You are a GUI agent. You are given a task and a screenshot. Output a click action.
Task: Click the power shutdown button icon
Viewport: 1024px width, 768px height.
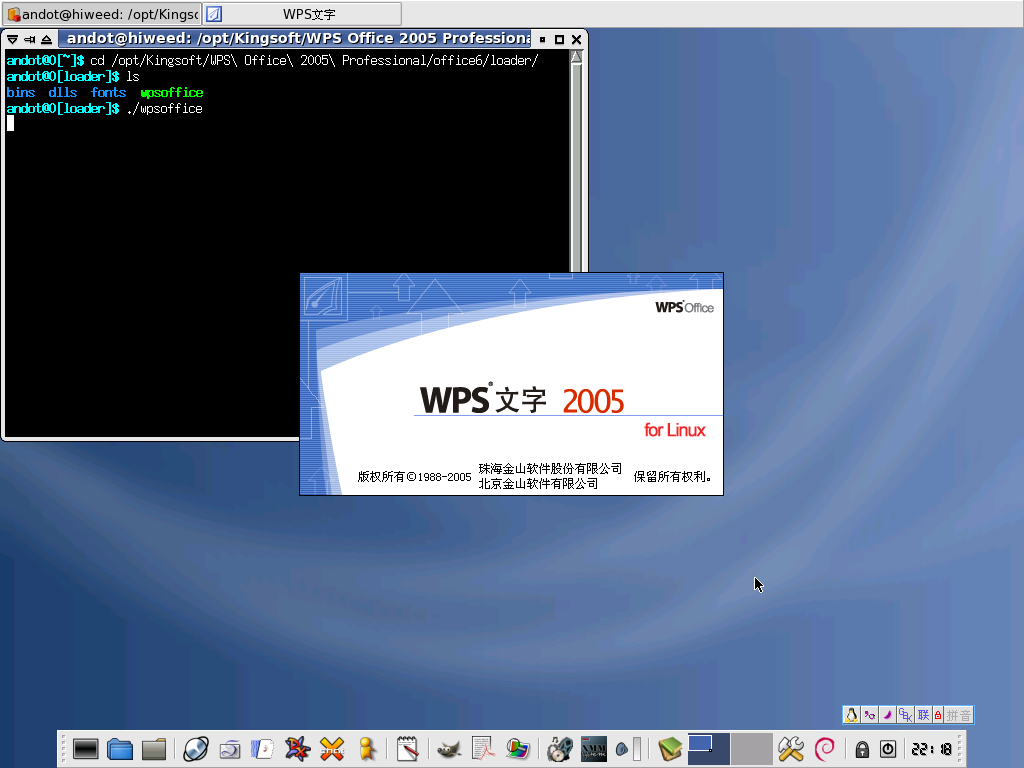pos(888,749)
